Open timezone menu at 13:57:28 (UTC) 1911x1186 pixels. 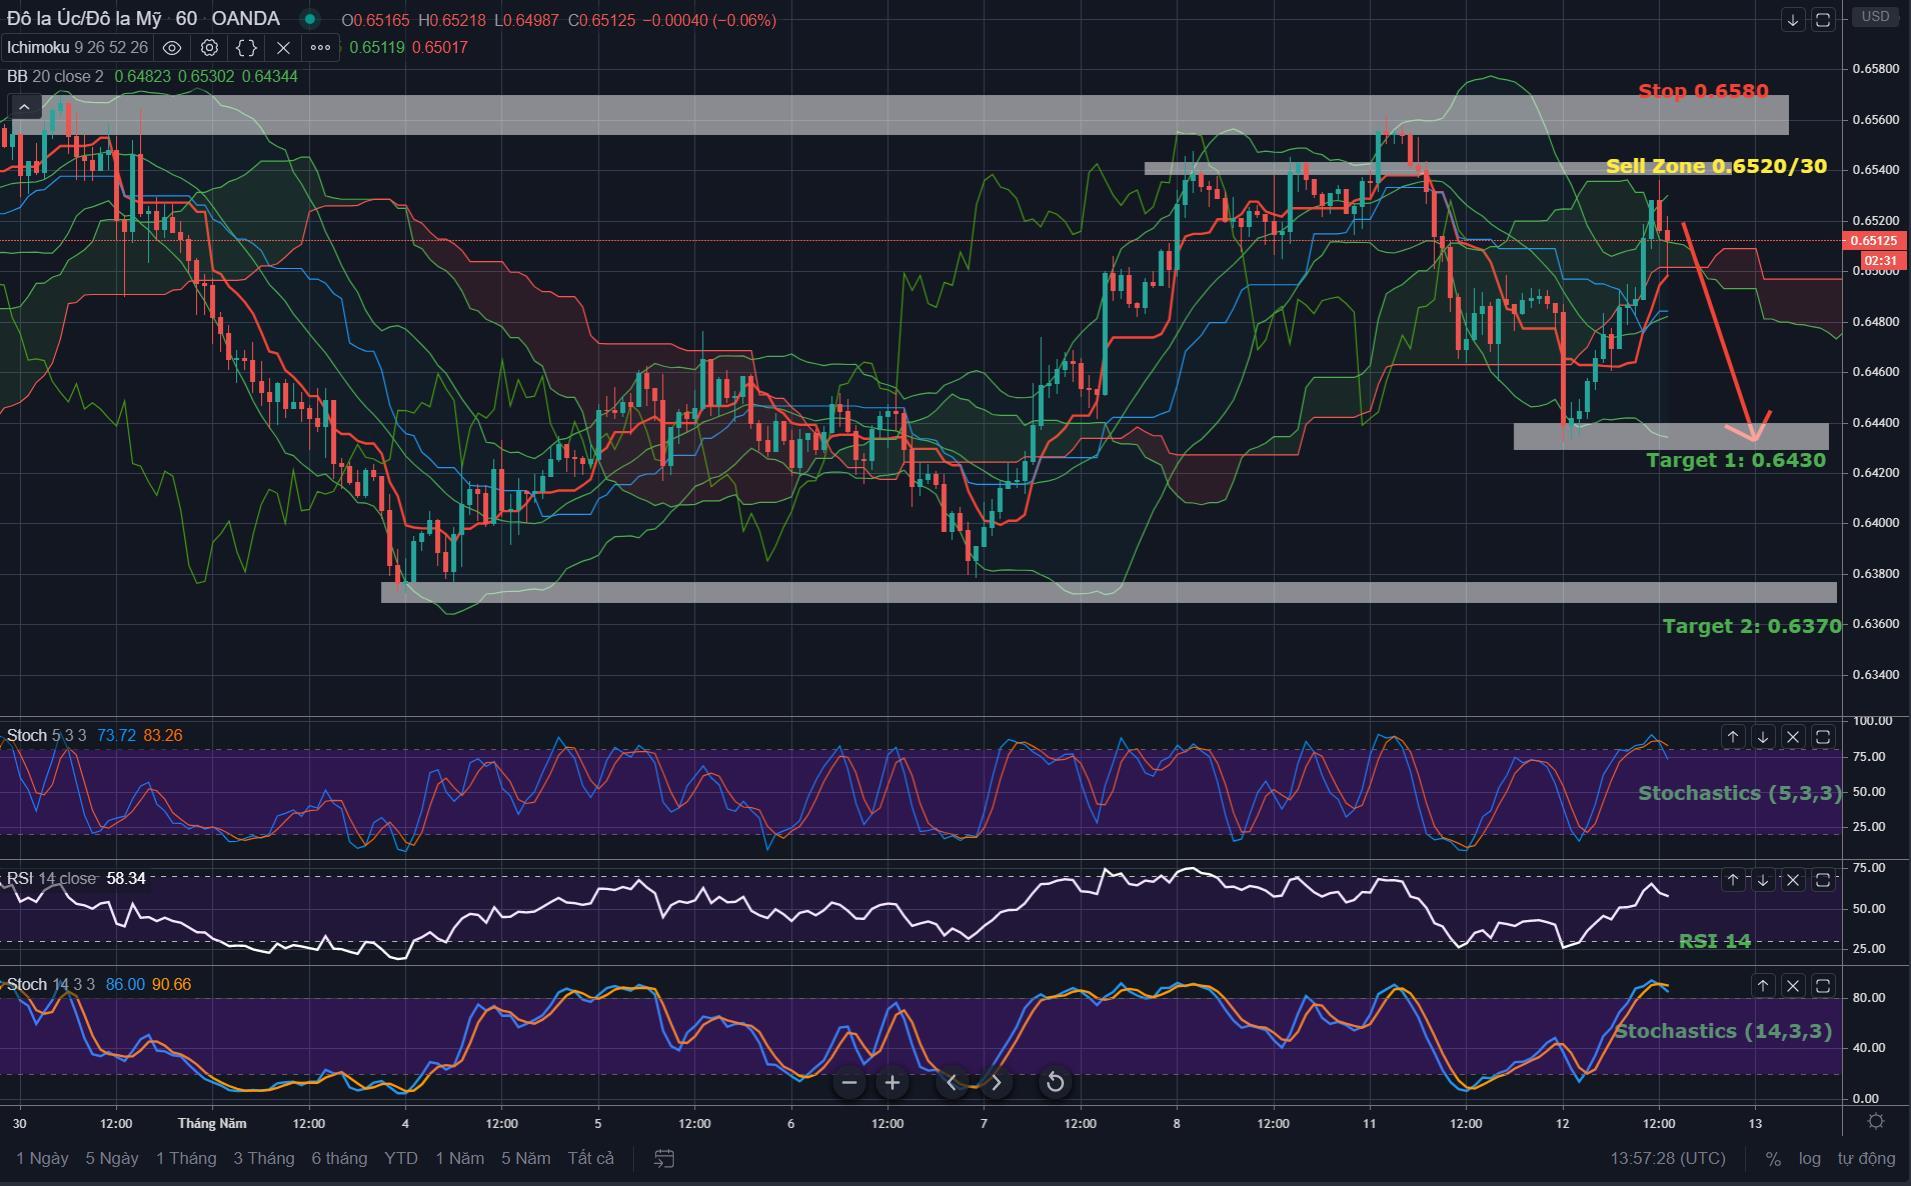click(1668, 1158)
